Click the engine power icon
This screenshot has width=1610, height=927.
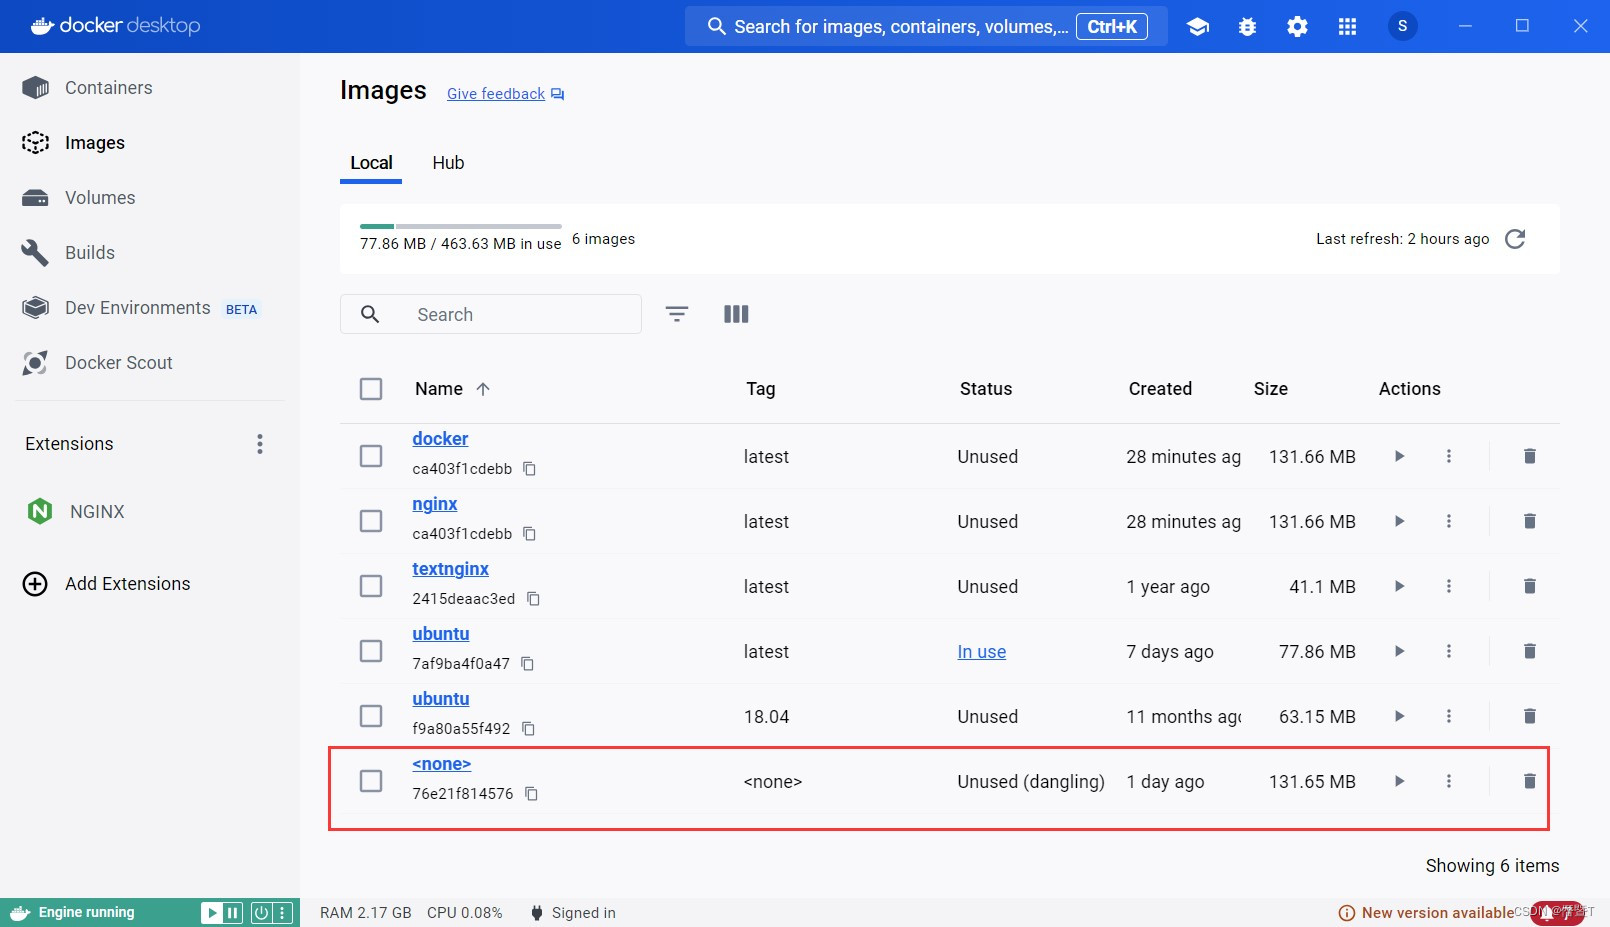point(261,912)
